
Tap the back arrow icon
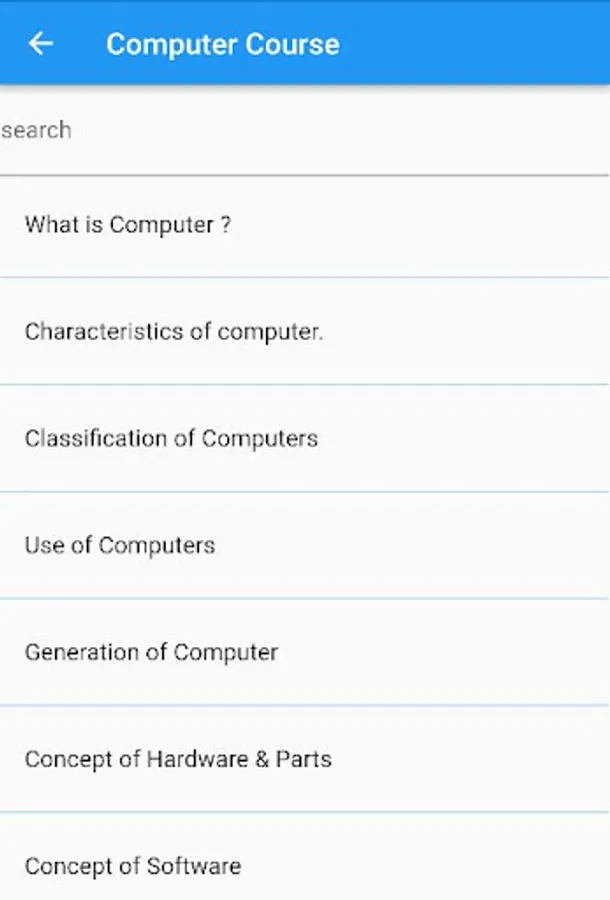(x=41, y=44)
